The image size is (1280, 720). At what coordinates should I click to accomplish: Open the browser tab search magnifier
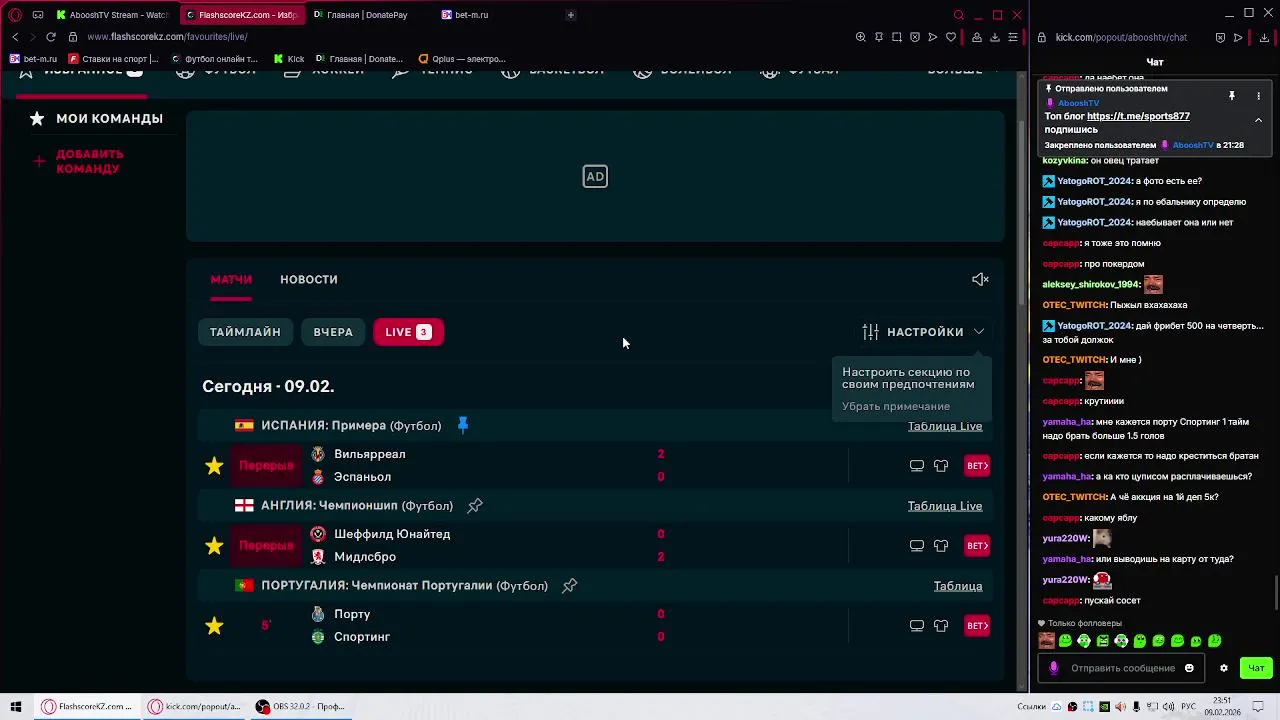tap(959, 15)
